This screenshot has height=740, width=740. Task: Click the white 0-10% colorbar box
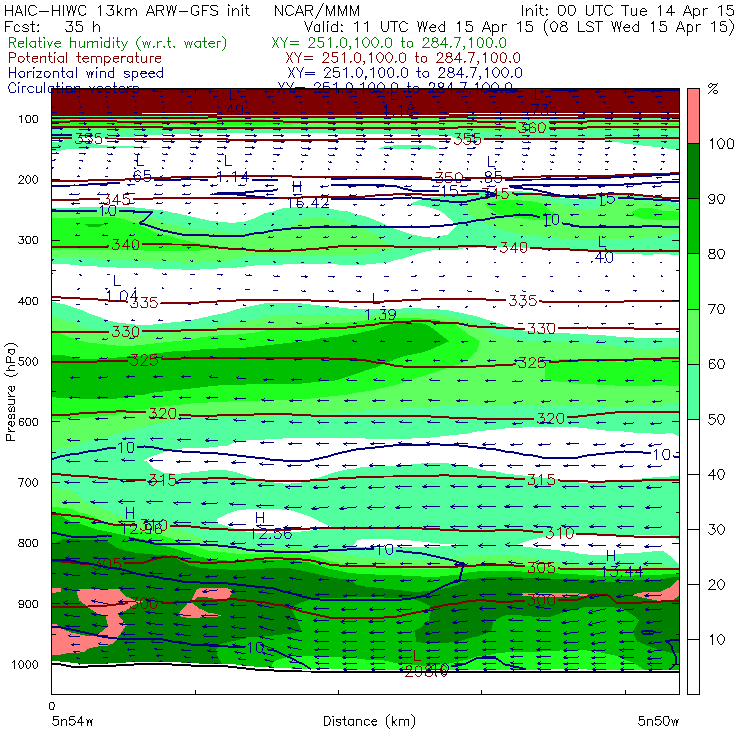pos(693,667)
